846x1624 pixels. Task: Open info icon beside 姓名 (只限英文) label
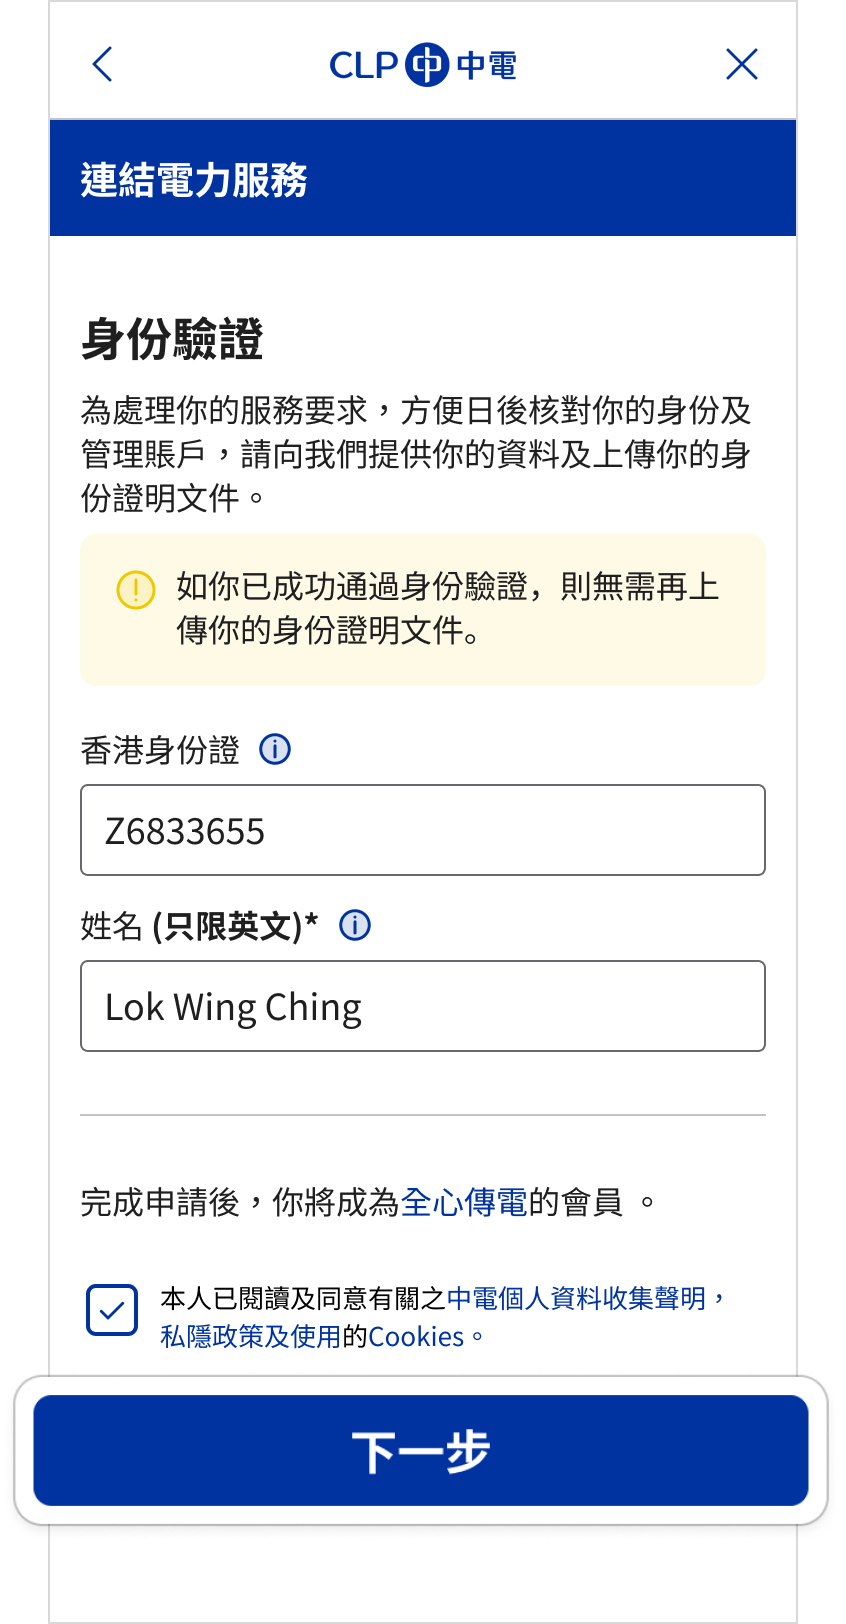tap(355, 925)
